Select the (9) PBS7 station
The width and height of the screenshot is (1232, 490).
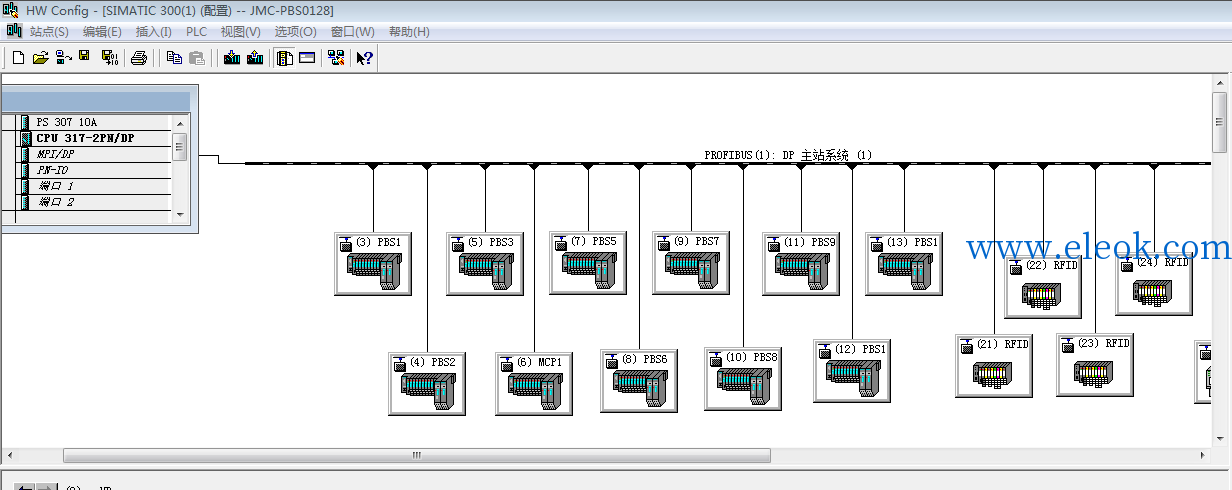tap(691, 263)
